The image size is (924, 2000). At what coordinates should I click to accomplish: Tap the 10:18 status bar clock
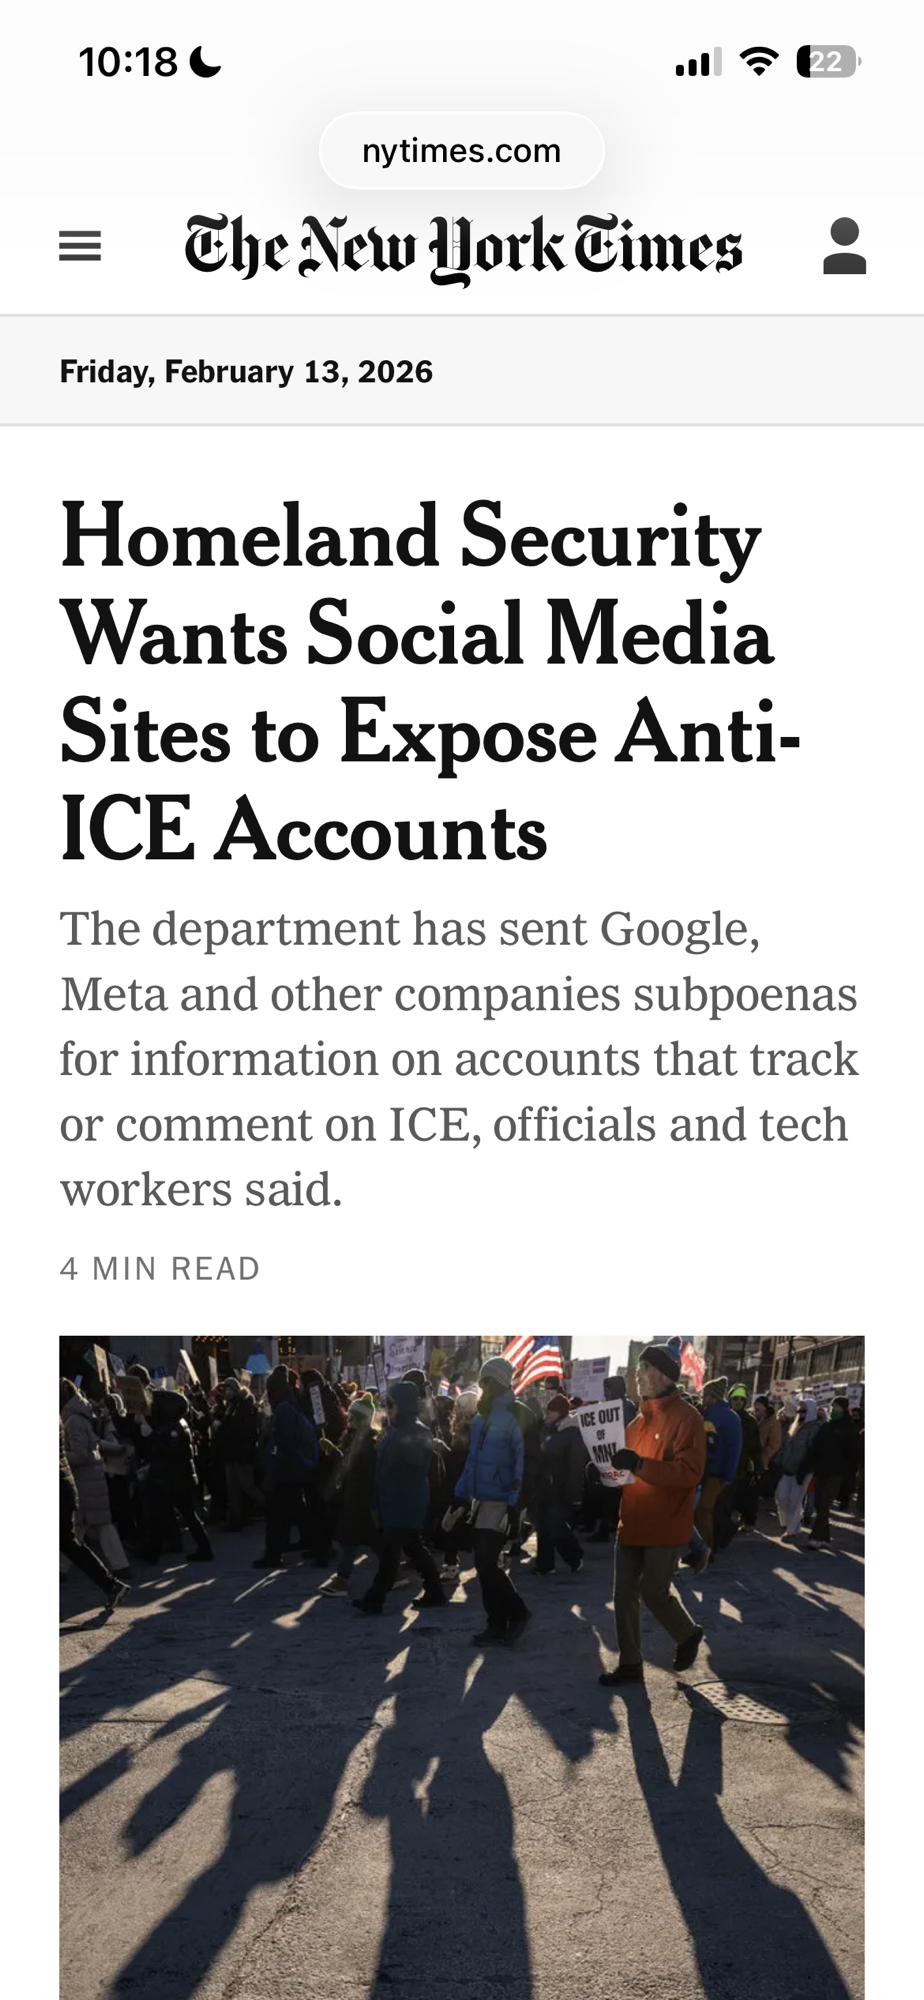pyautogui.click(x=128, y=63)
